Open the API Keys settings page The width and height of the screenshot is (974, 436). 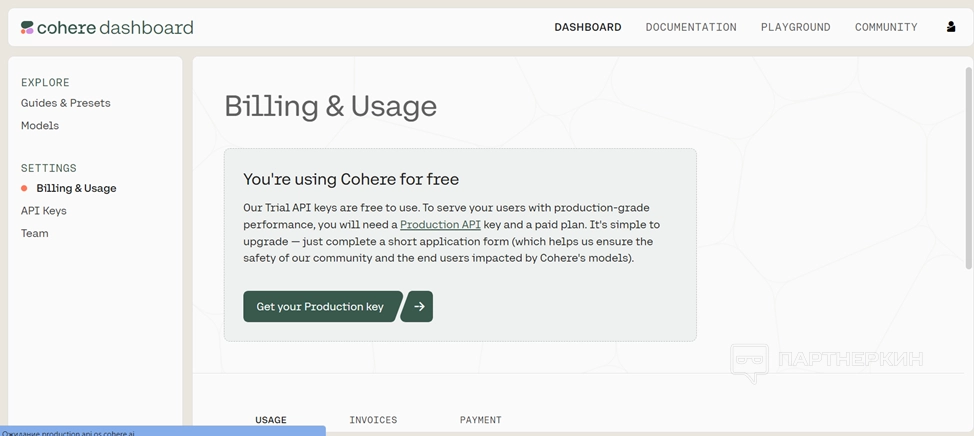44,211
